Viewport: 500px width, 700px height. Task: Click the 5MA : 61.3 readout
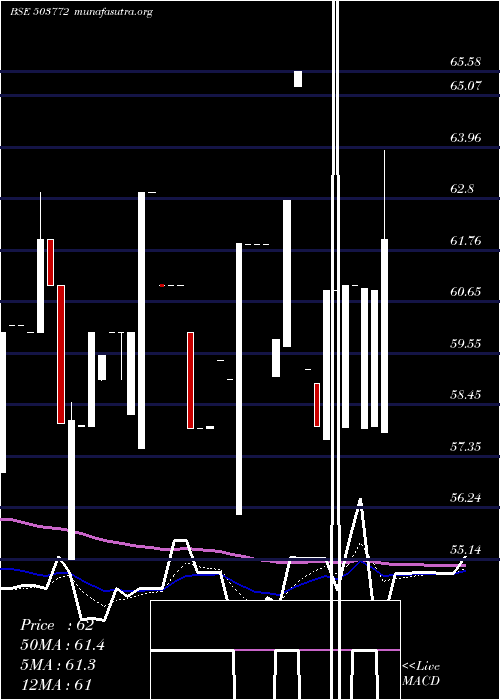pos(58,665)
